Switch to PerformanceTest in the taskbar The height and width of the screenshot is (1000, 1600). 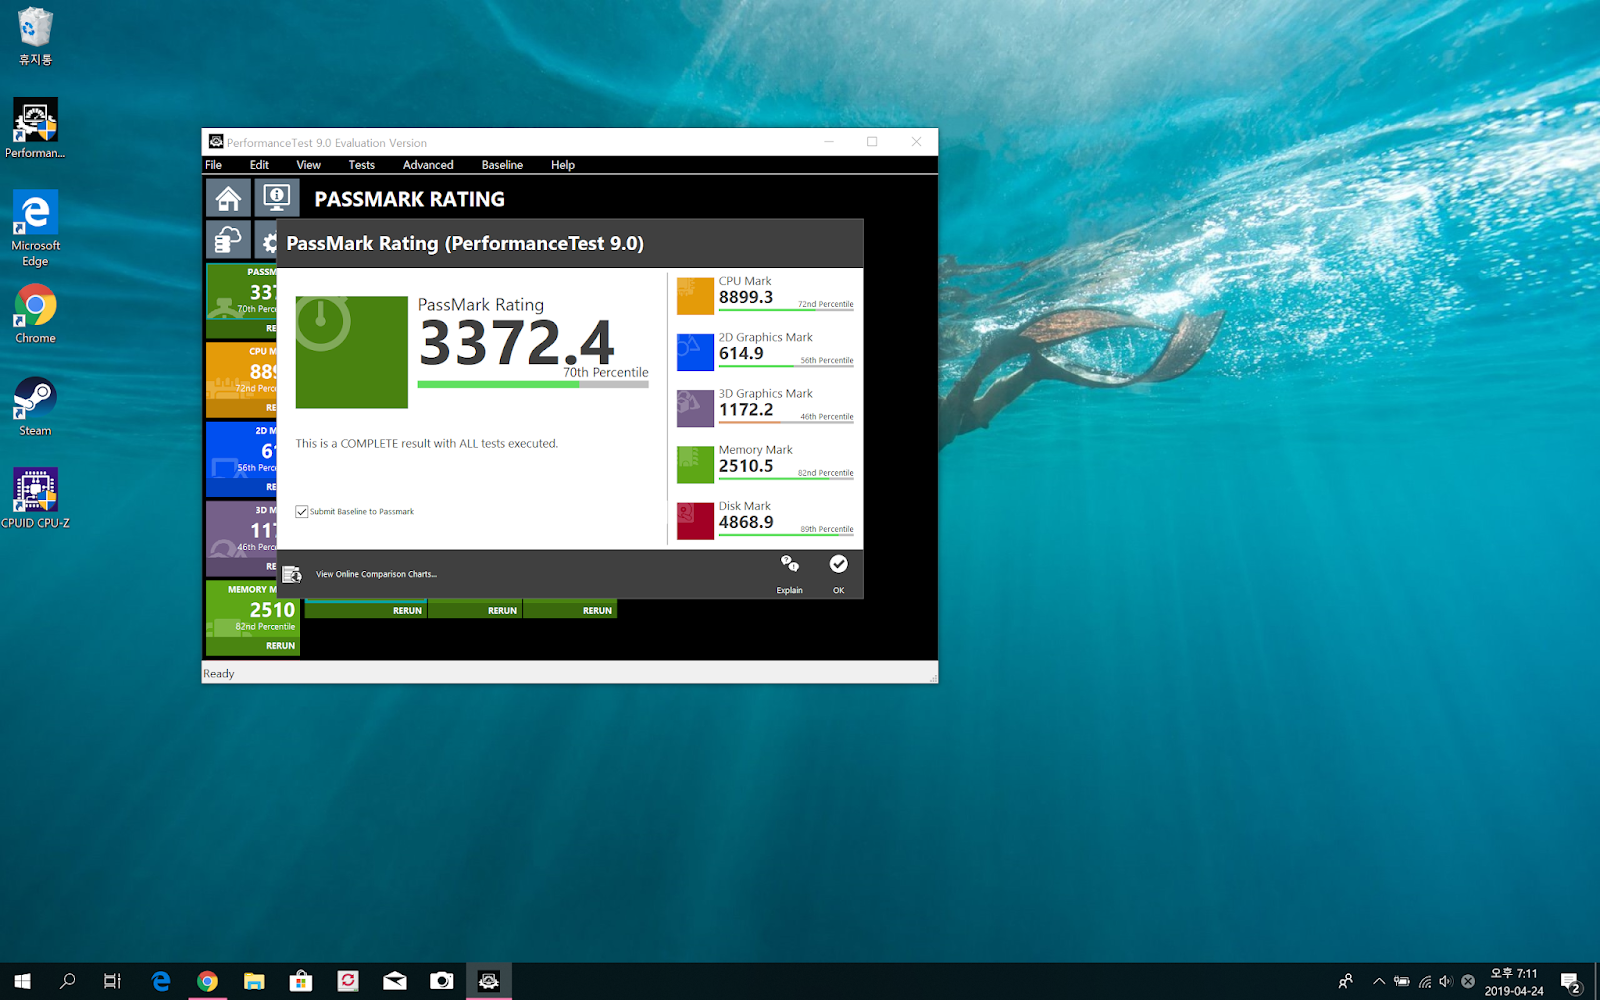[x=489, y=981]
